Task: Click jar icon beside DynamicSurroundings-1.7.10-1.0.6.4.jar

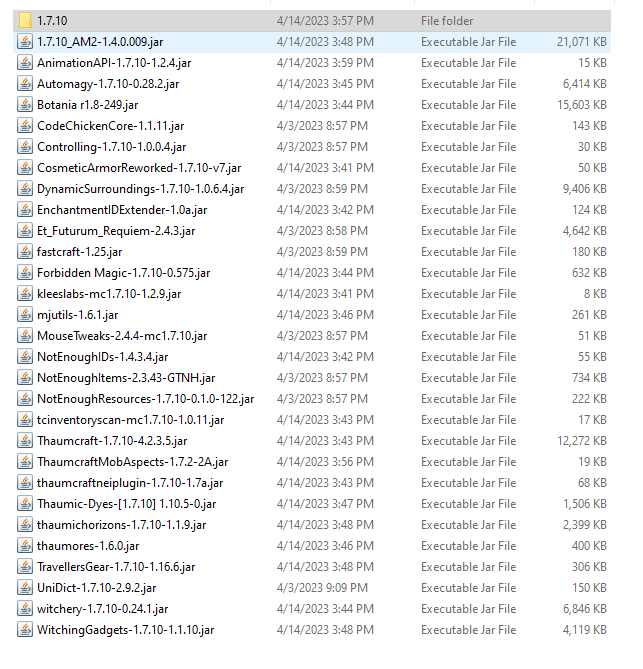Action: (25, 189)
